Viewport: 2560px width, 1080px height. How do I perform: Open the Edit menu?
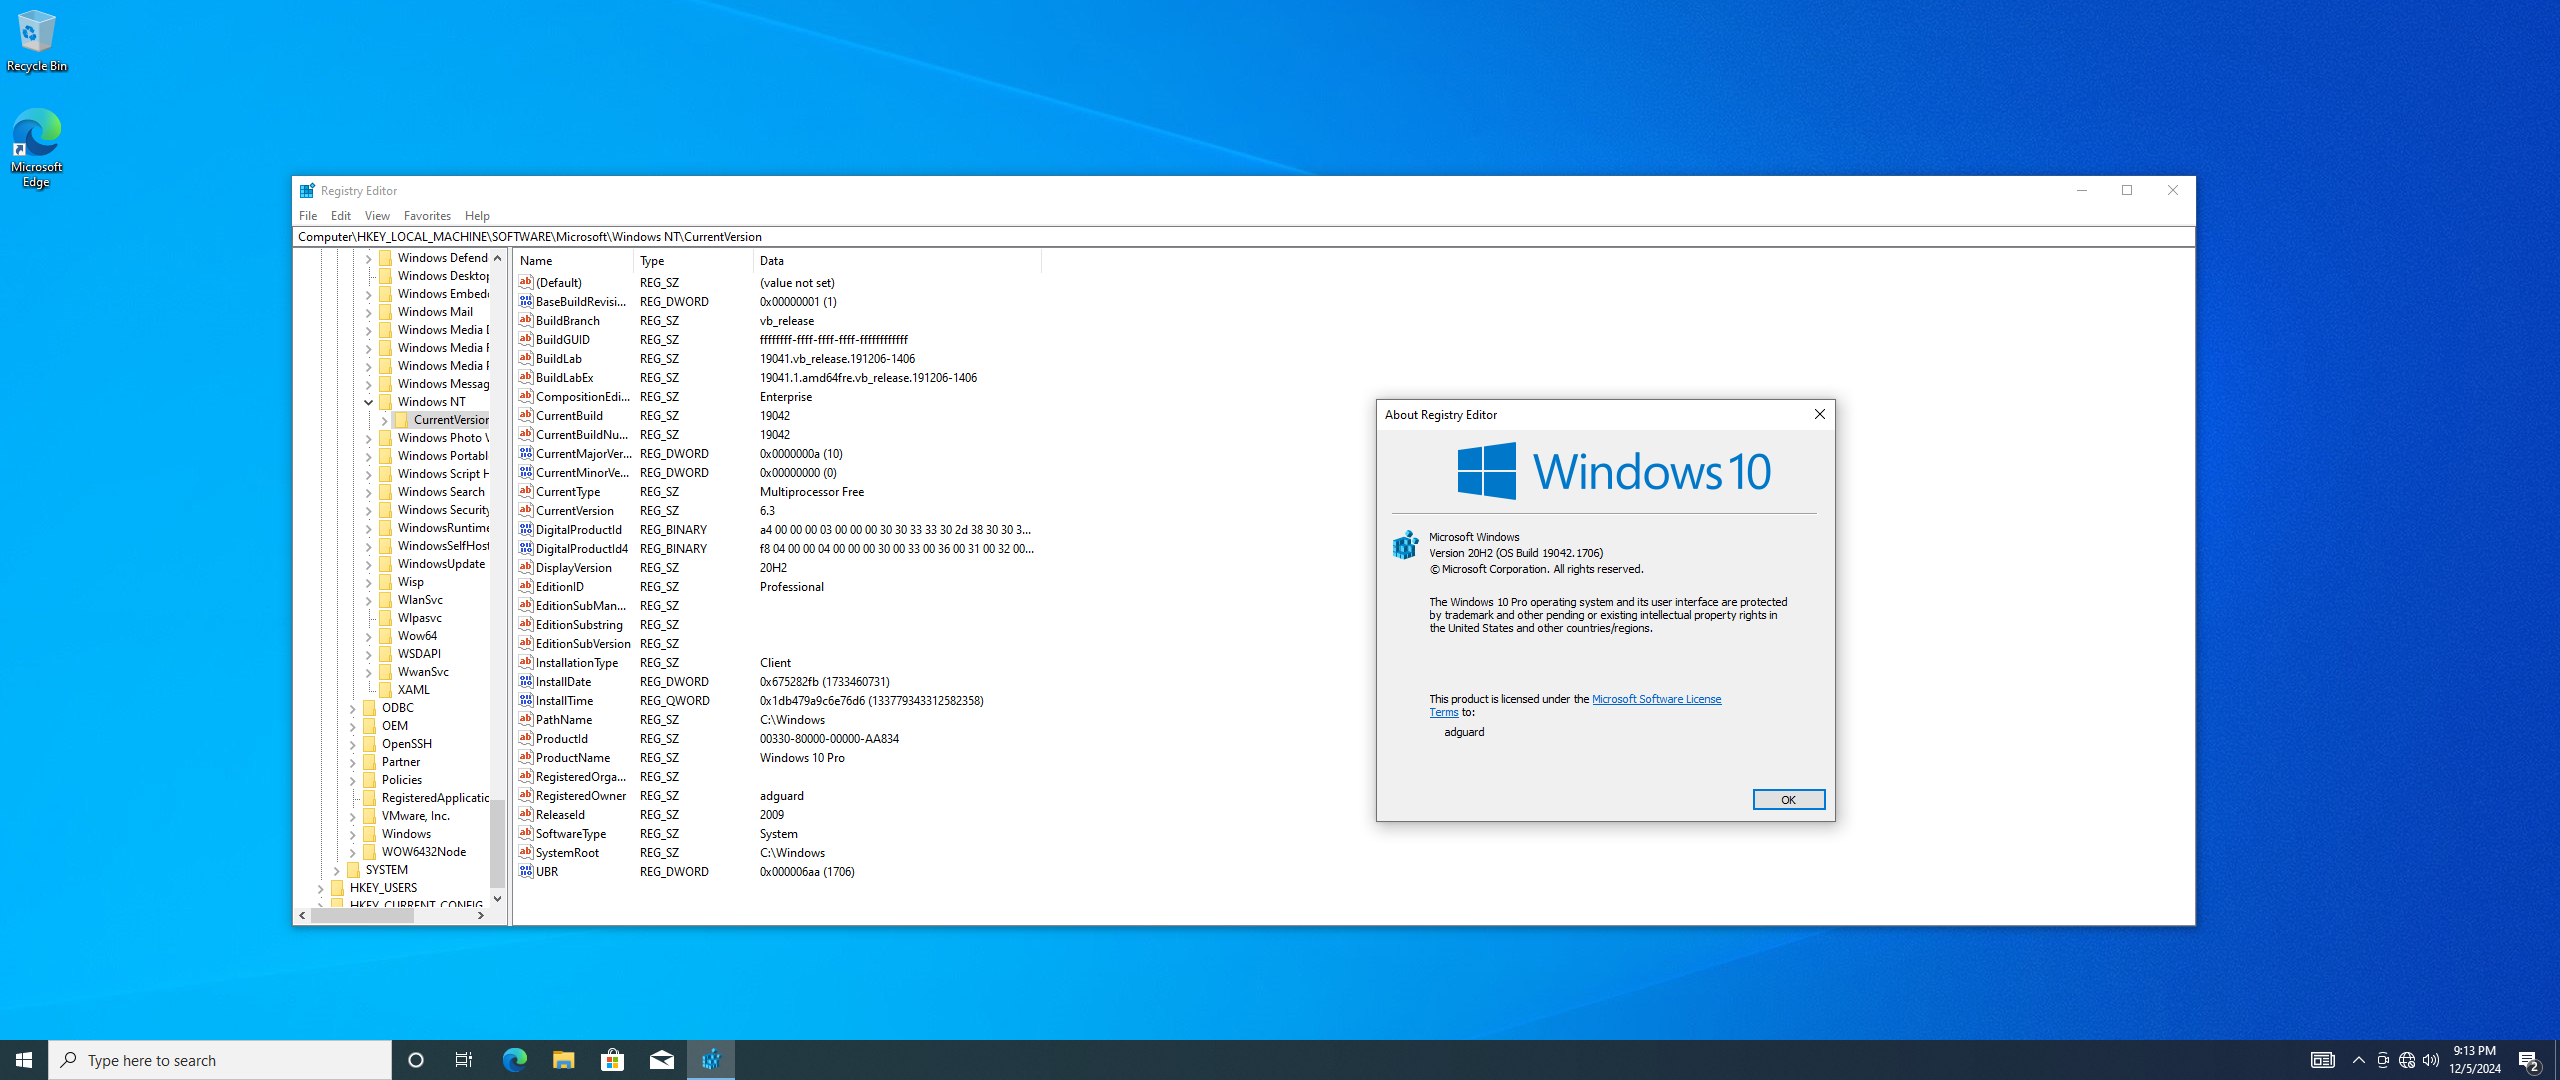pos(341,215)
